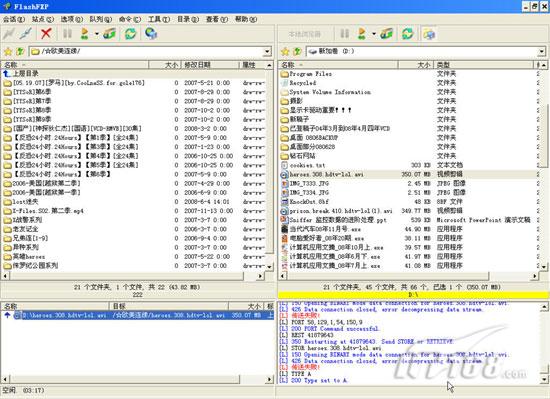Click the 2008-美国[越狱第二季] folder
The image size is (550, 399).
(42, 183)
